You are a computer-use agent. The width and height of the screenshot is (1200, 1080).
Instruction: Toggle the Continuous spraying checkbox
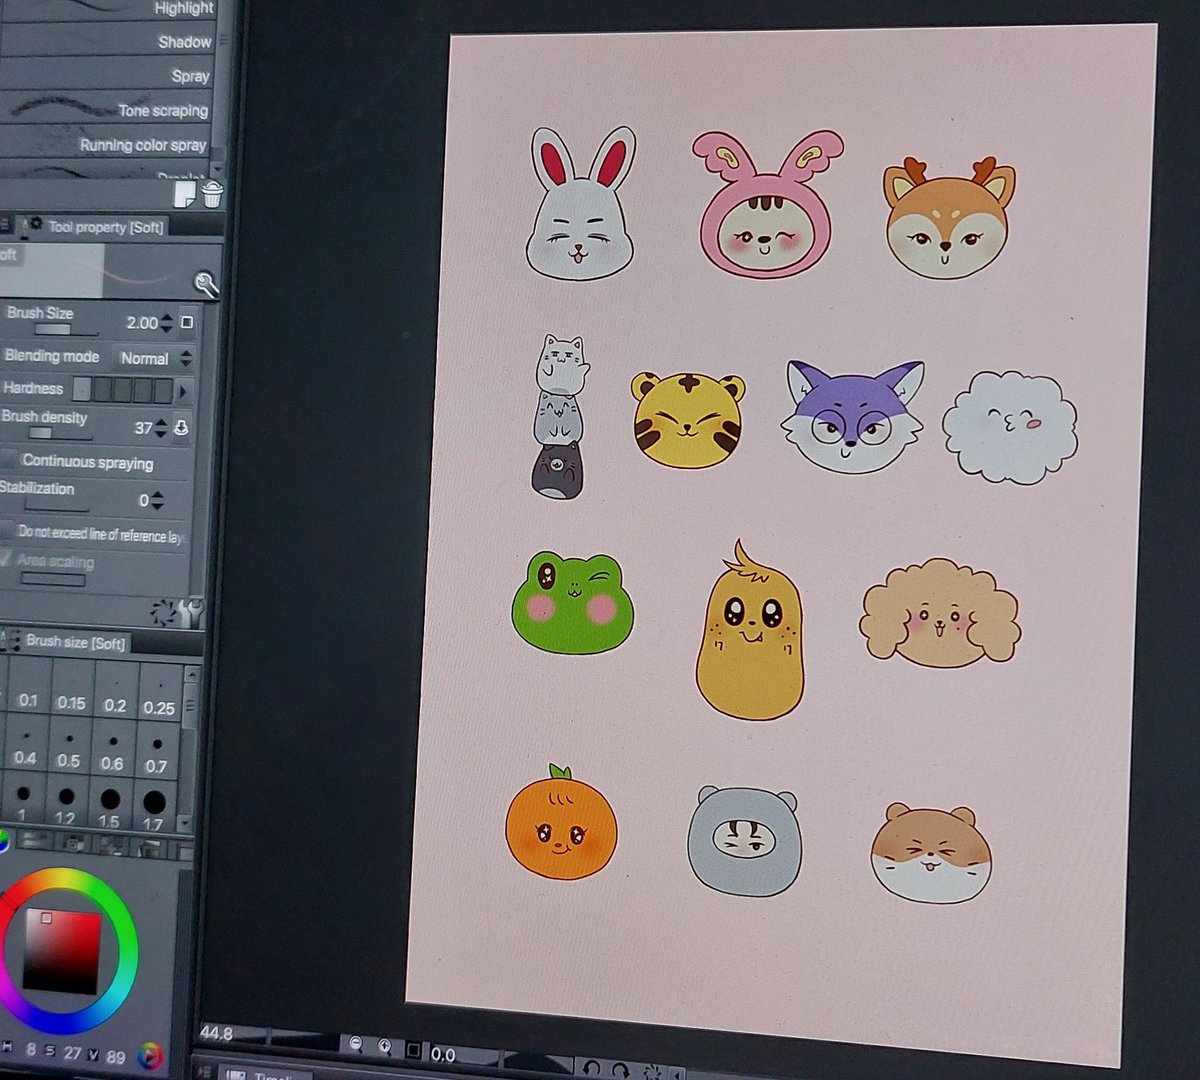pyautogui.click(x=9, y=460)
